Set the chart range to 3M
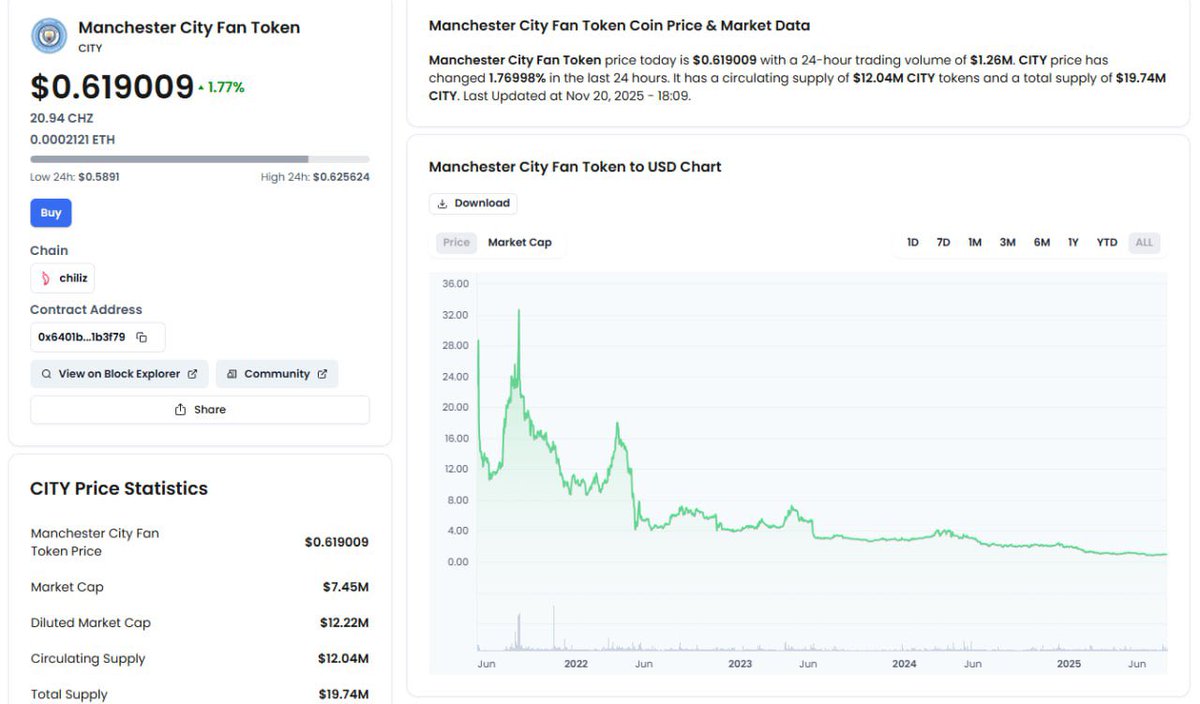Image resolution: width=1200 pixels, height=704 pixels. [x=1007, y=242]
